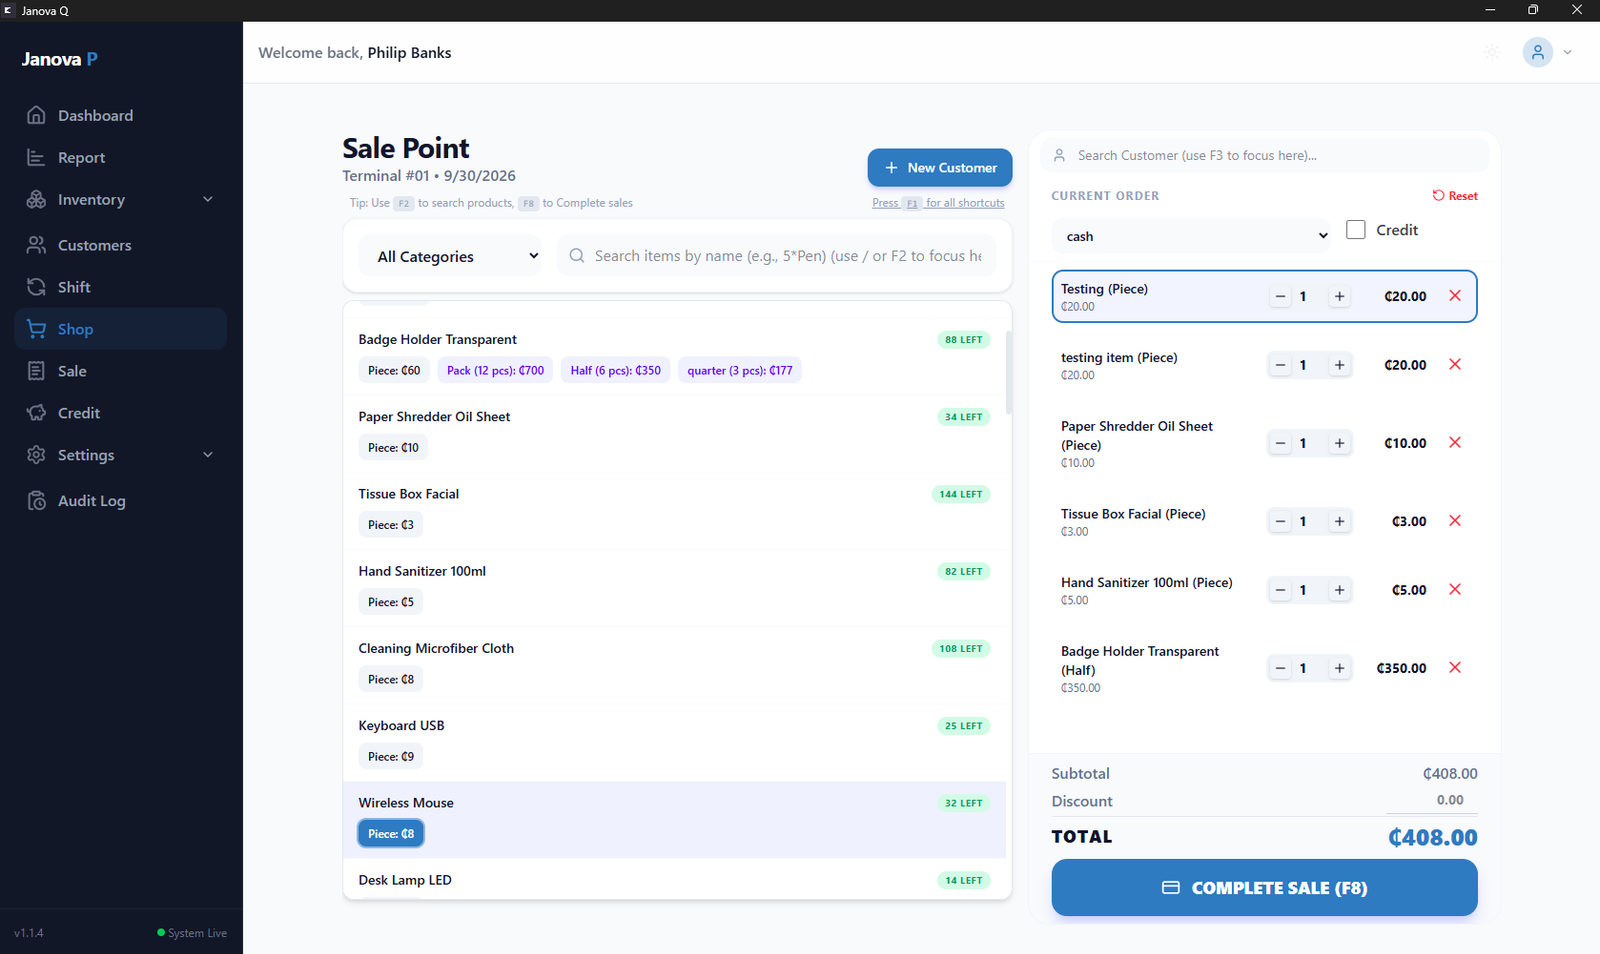Open the user profile avatar
1600x954 pixels.
click(x=1538, y=52)
